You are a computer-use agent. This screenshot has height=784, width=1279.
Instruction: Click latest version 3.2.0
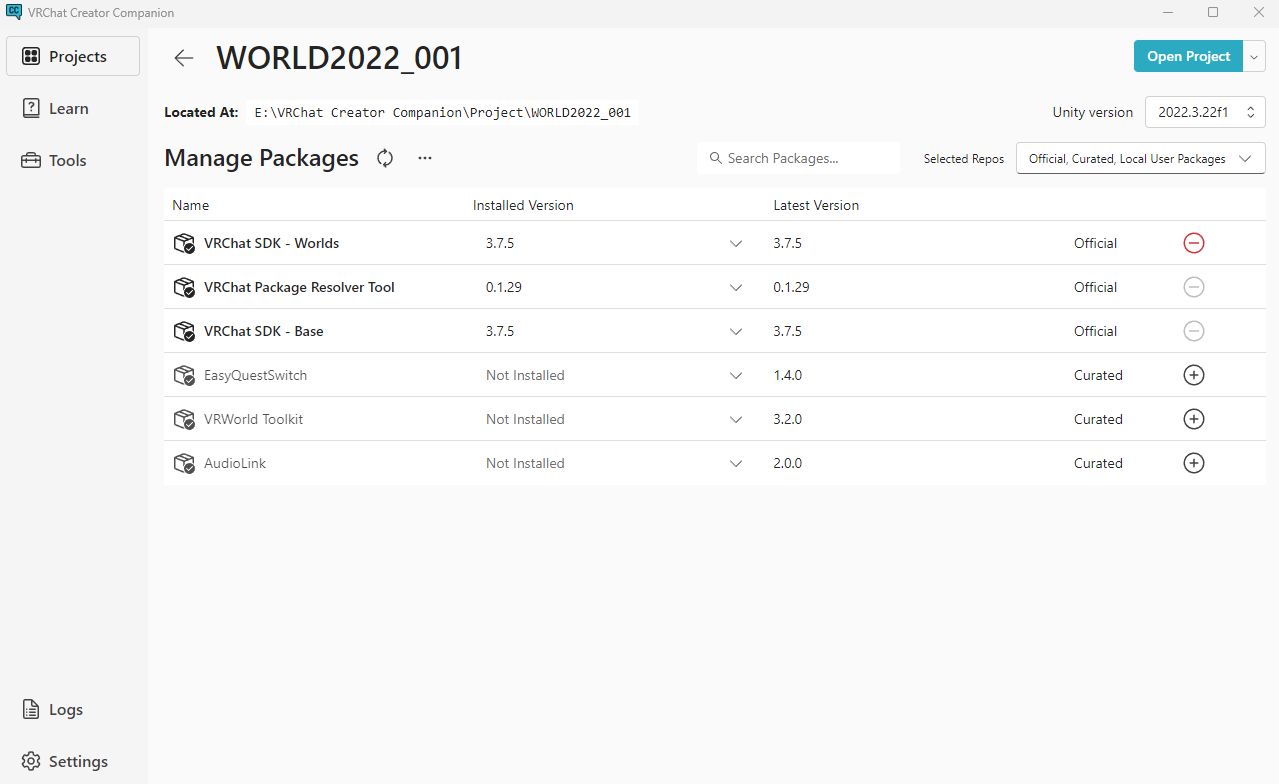(787, 419)
